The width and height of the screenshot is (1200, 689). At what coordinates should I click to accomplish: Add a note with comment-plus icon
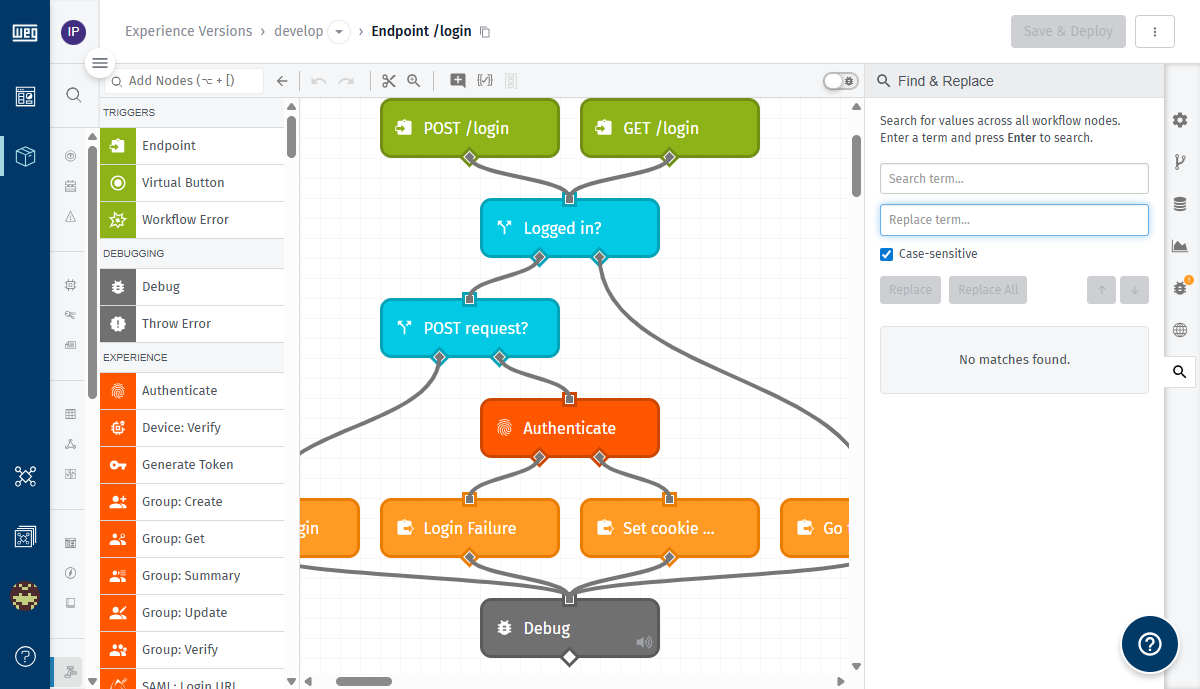click(x=458, y=81)
